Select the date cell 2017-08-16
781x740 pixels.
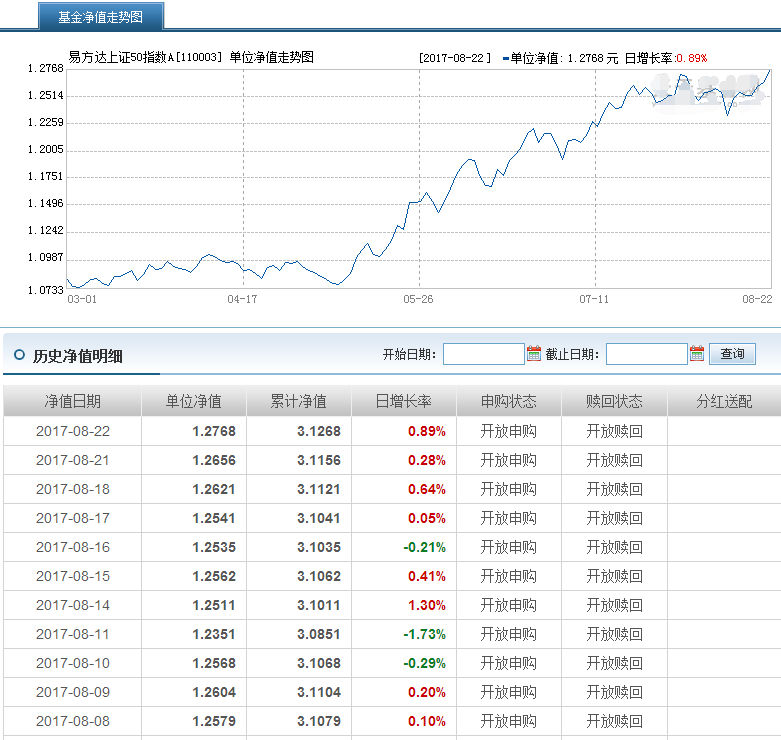(73, 547)
